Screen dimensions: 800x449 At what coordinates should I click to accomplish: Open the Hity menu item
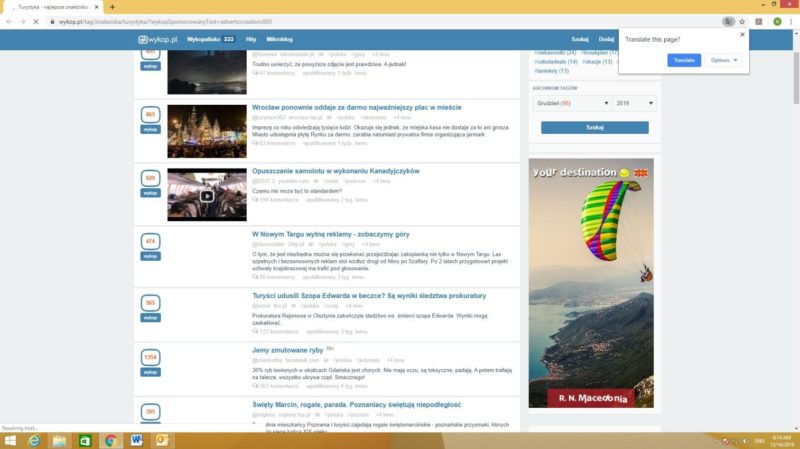pos(251,39)
